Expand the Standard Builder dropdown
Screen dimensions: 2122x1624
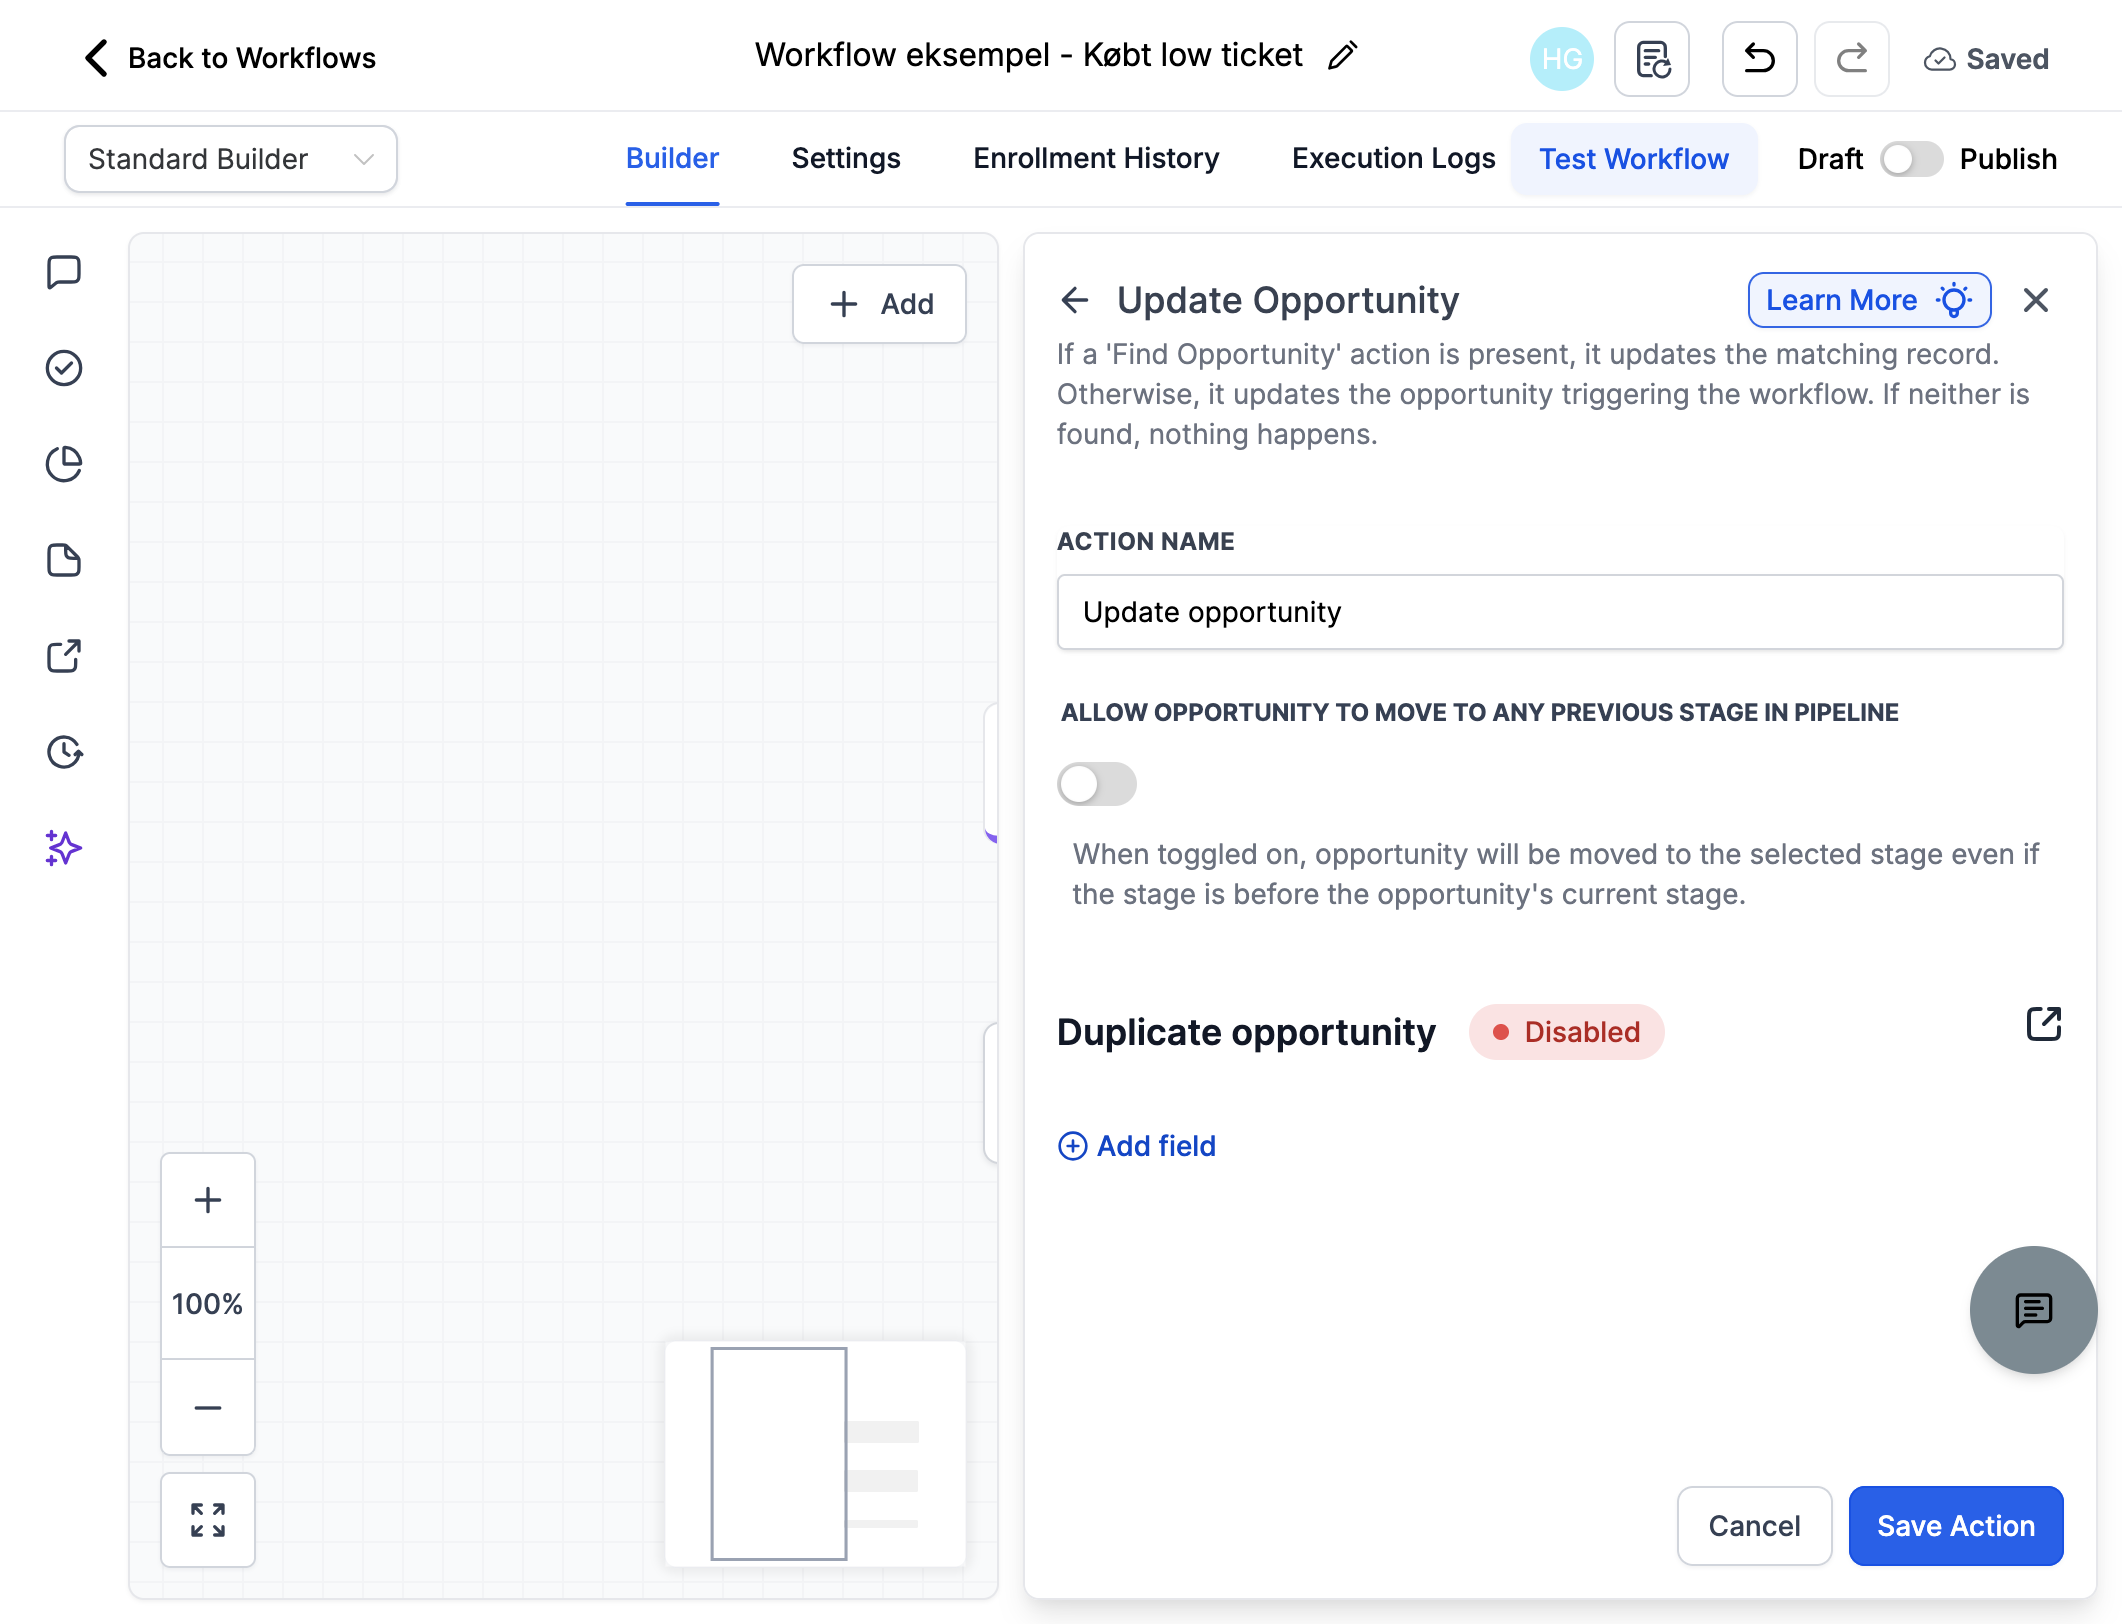point(231,159)
